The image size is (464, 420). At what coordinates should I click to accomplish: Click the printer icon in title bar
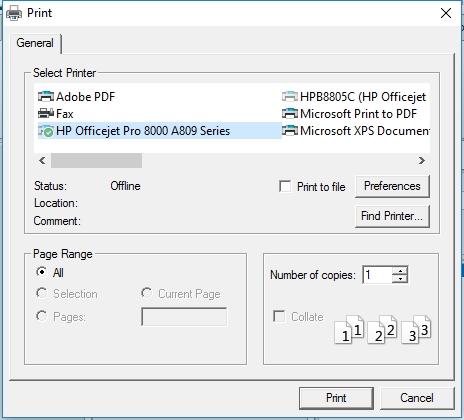(14, 13)
